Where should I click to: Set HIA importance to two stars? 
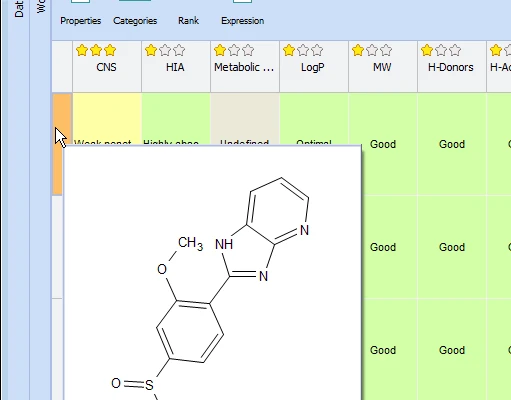click(x=165, y=51)
